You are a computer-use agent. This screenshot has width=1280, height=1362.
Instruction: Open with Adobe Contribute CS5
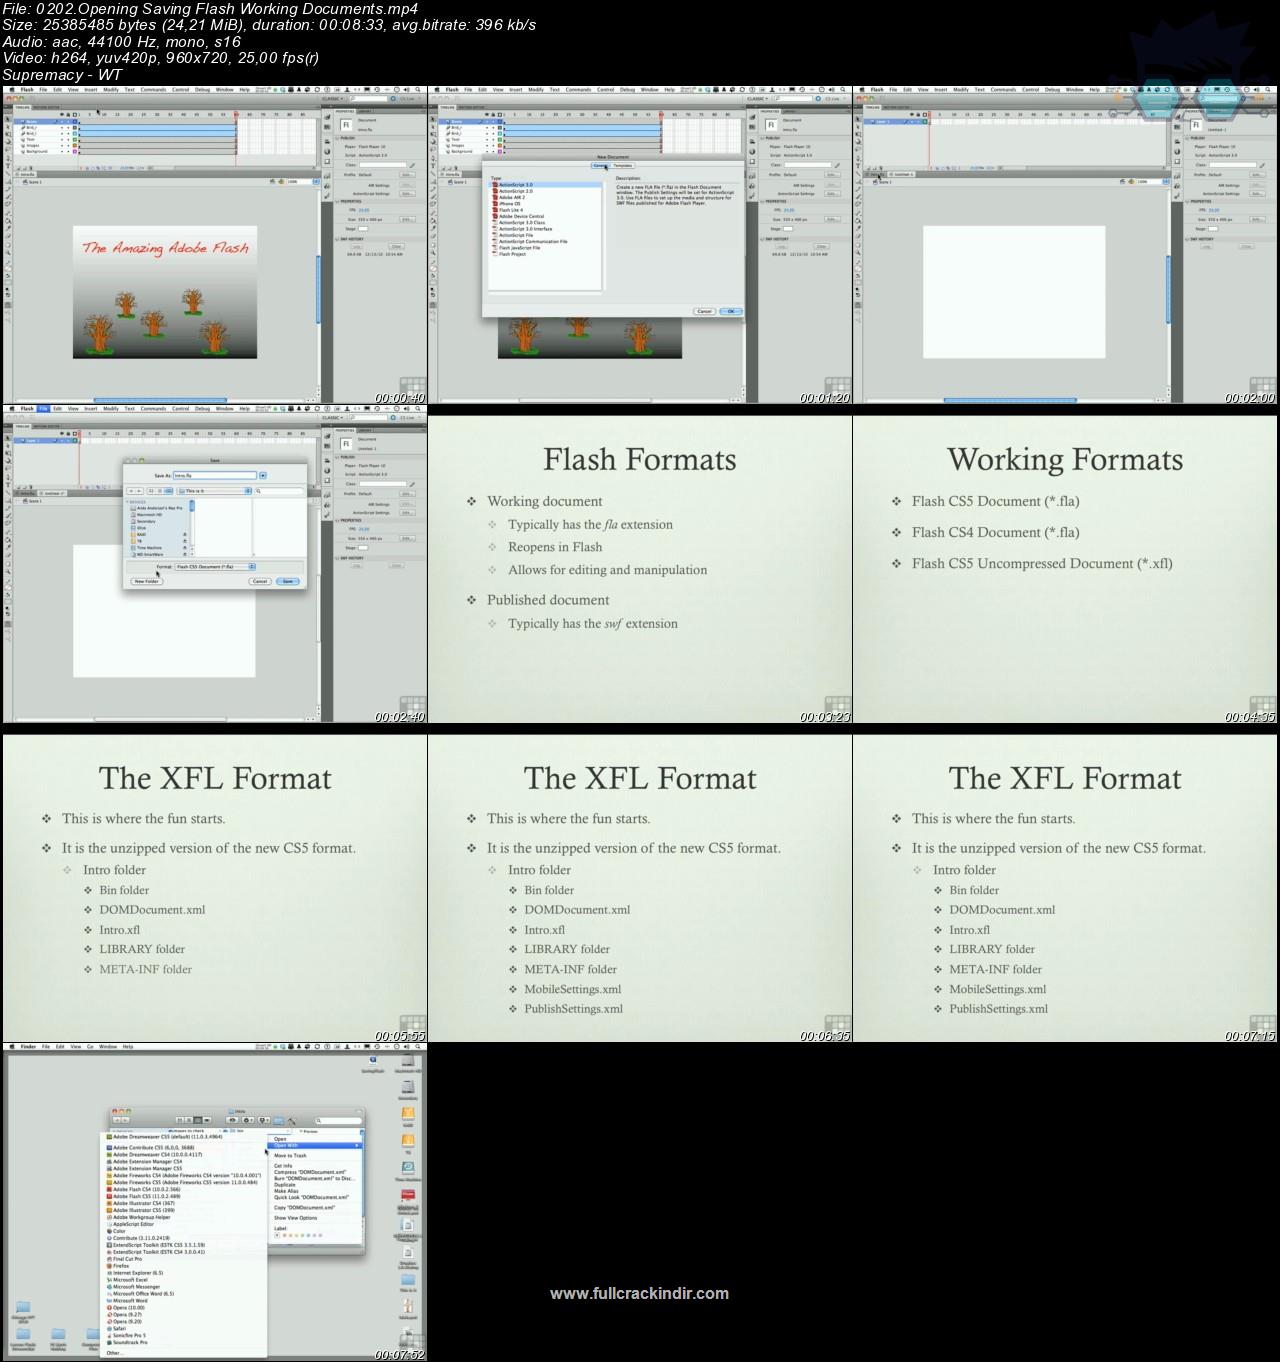pyautogui.click(x=185, y=1147)
